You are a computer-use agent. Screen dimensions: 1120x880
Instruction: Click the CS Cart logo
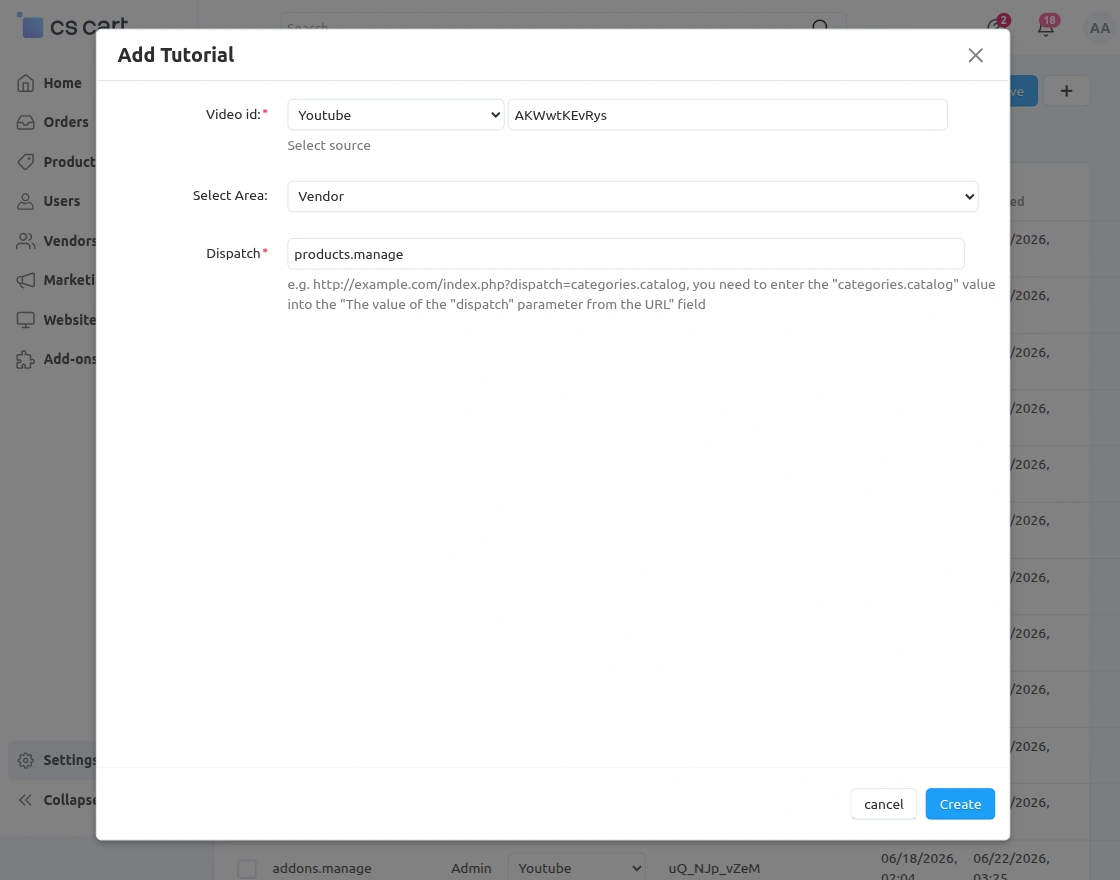[x=72, y=26]
